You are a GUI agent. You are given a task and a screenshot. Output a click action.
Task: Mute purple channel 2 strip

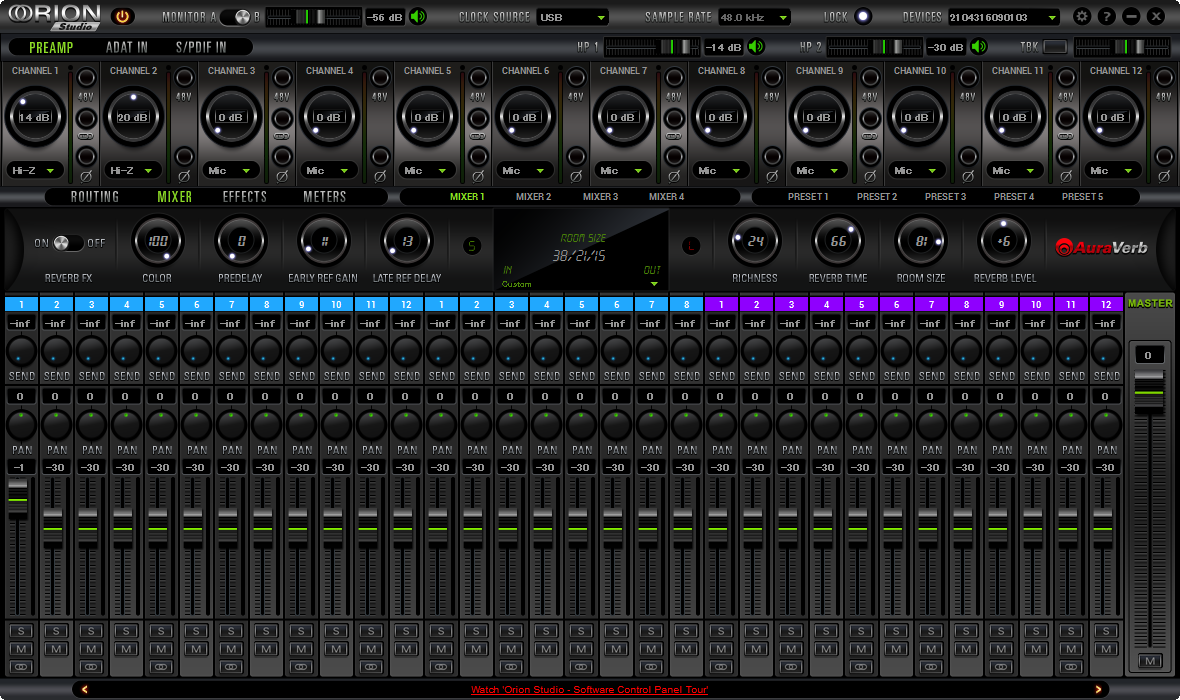[x=756, y=649]
